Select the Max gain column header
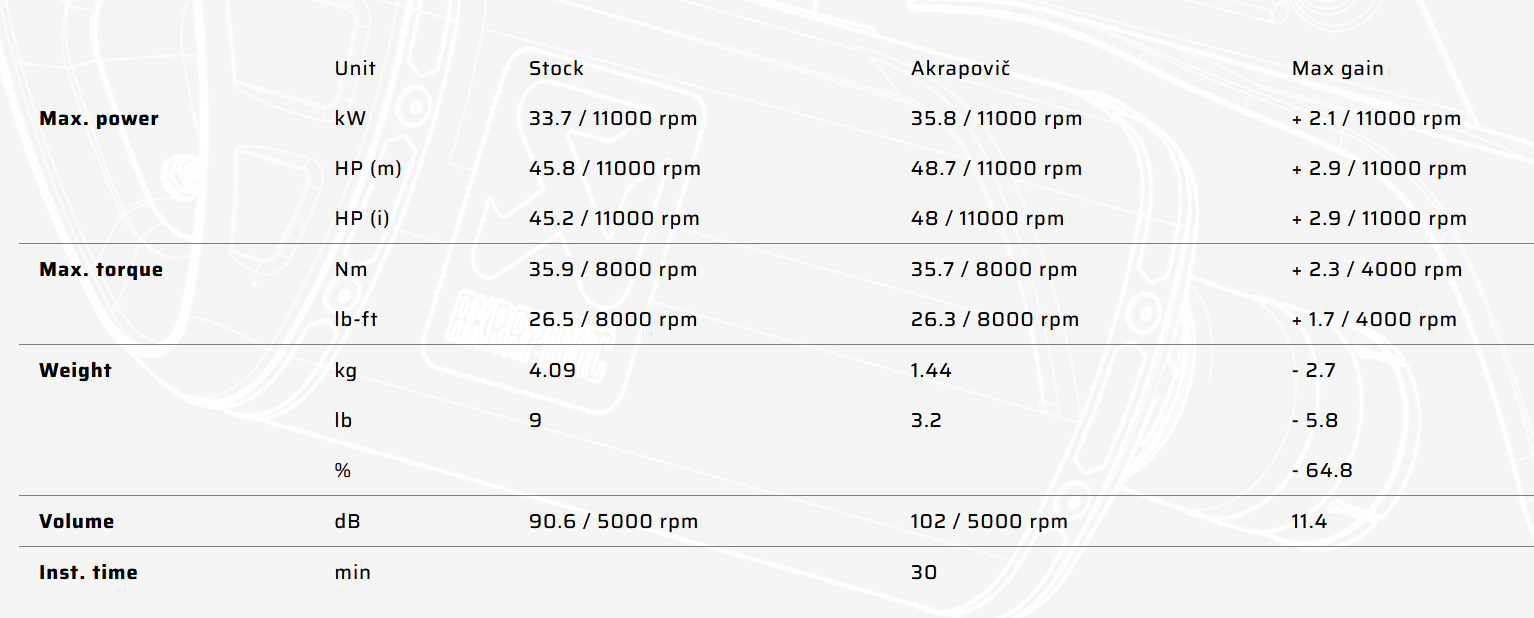The image size is (1534, 618). (x=1338, y=69)
